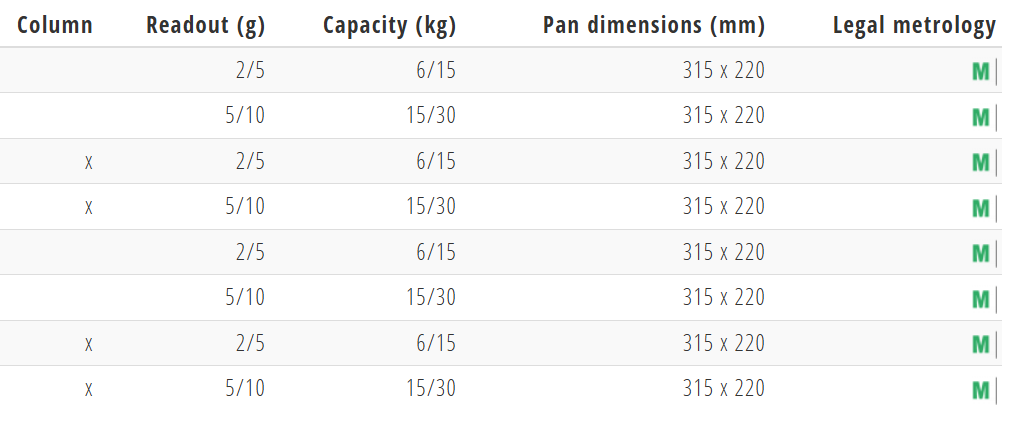Click the Pan dimensions (mm) header
Screen dimensions: 1018x422
(654, 25)
